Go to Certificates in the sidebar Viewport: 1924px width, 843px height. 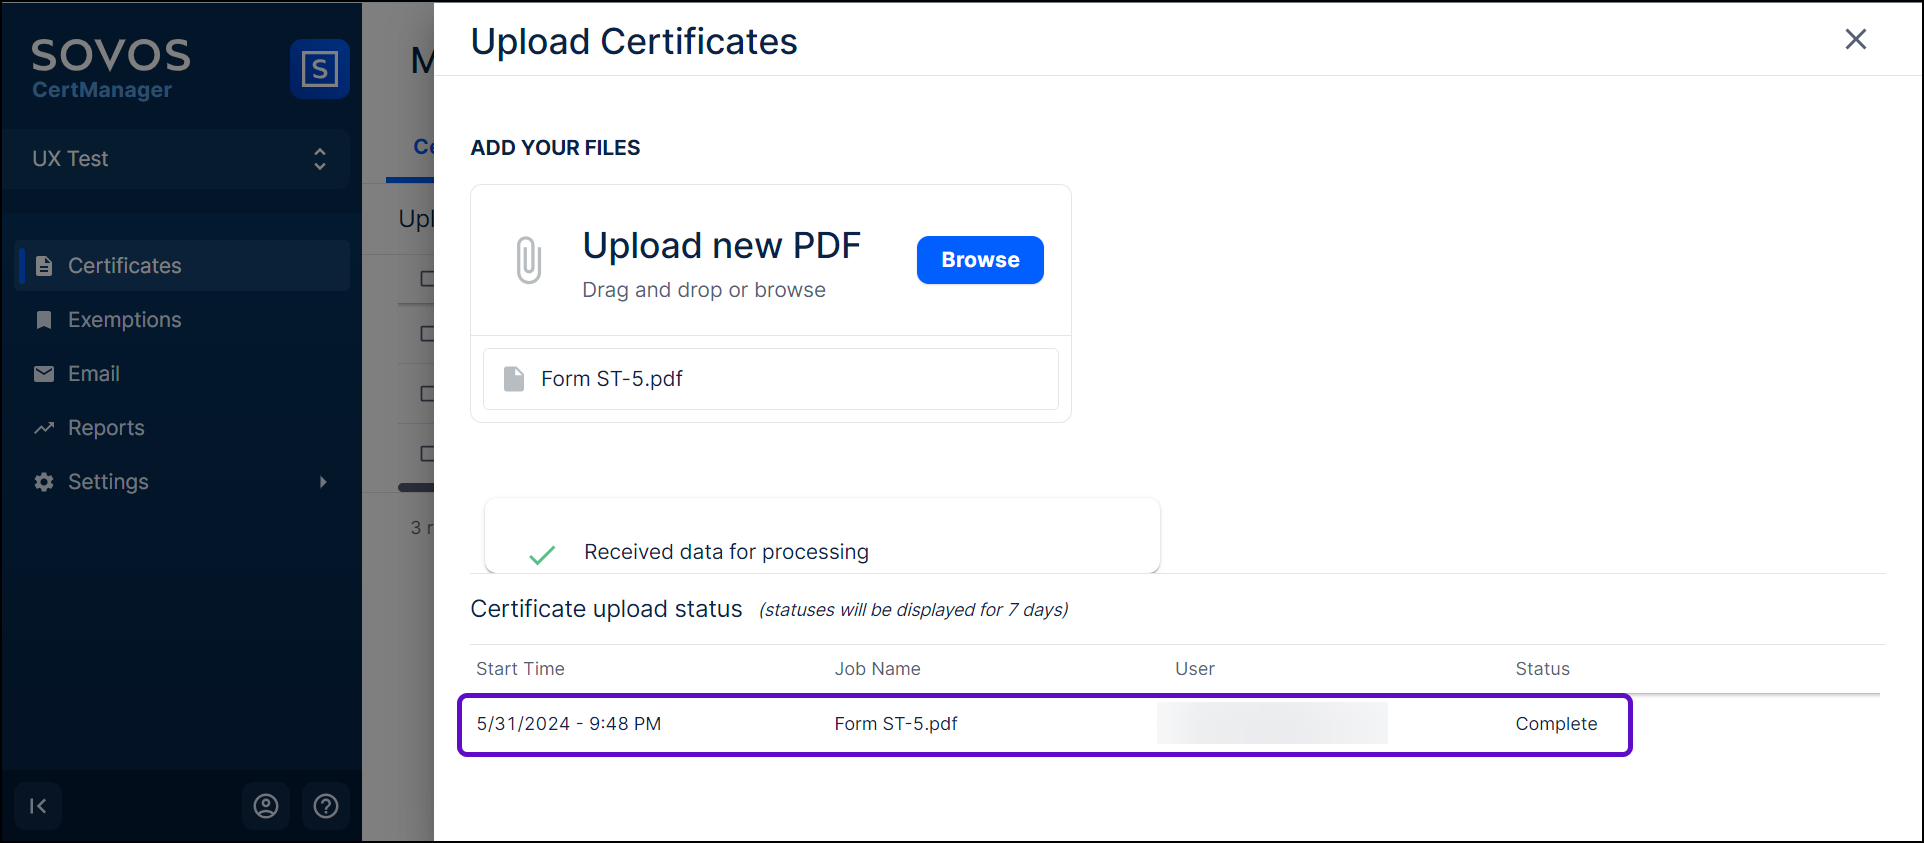tap(124, 266)
